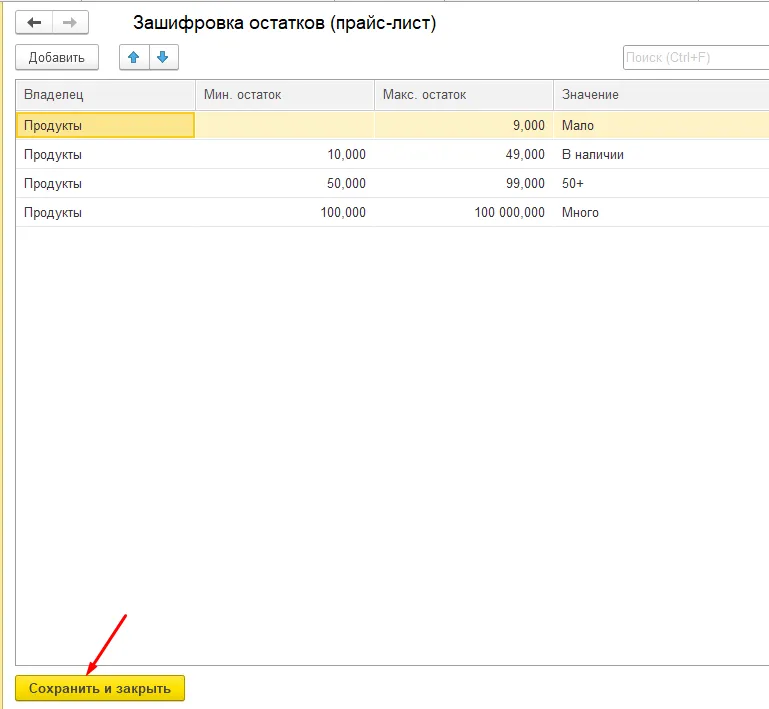Select the 50,000 min remainder cell

coord(285,183)
